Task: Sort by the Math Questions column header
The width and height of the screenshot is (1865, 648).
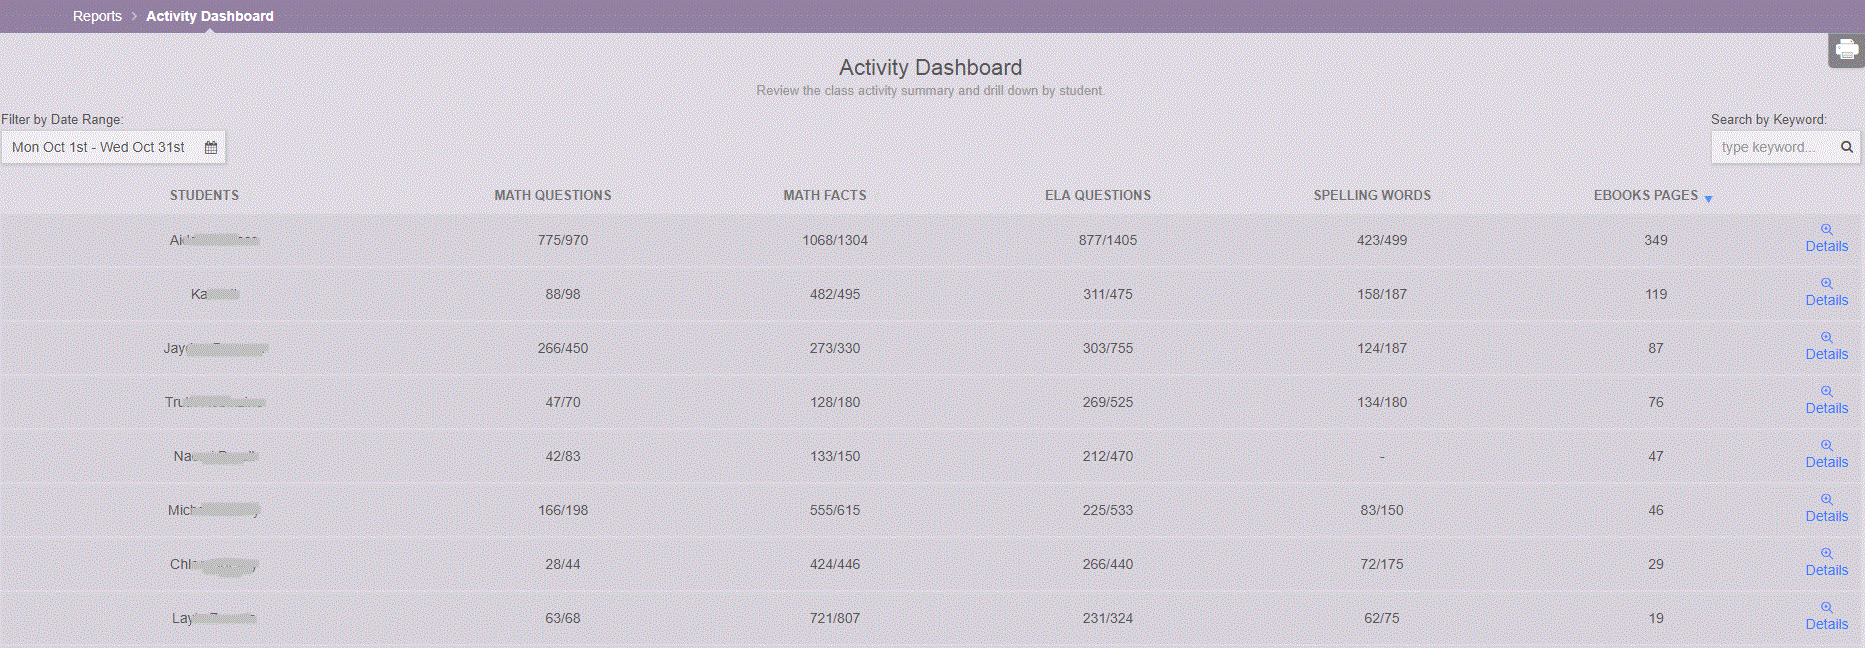Action: pos(552,195)
